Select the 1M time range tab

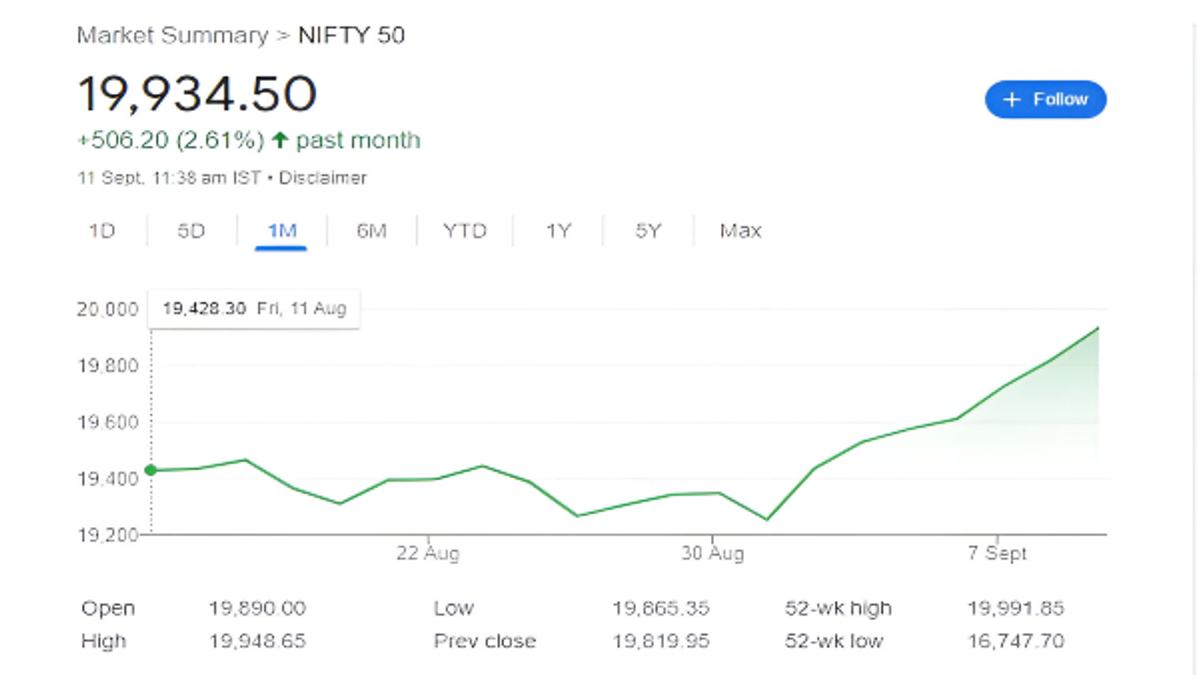point(281,231)
